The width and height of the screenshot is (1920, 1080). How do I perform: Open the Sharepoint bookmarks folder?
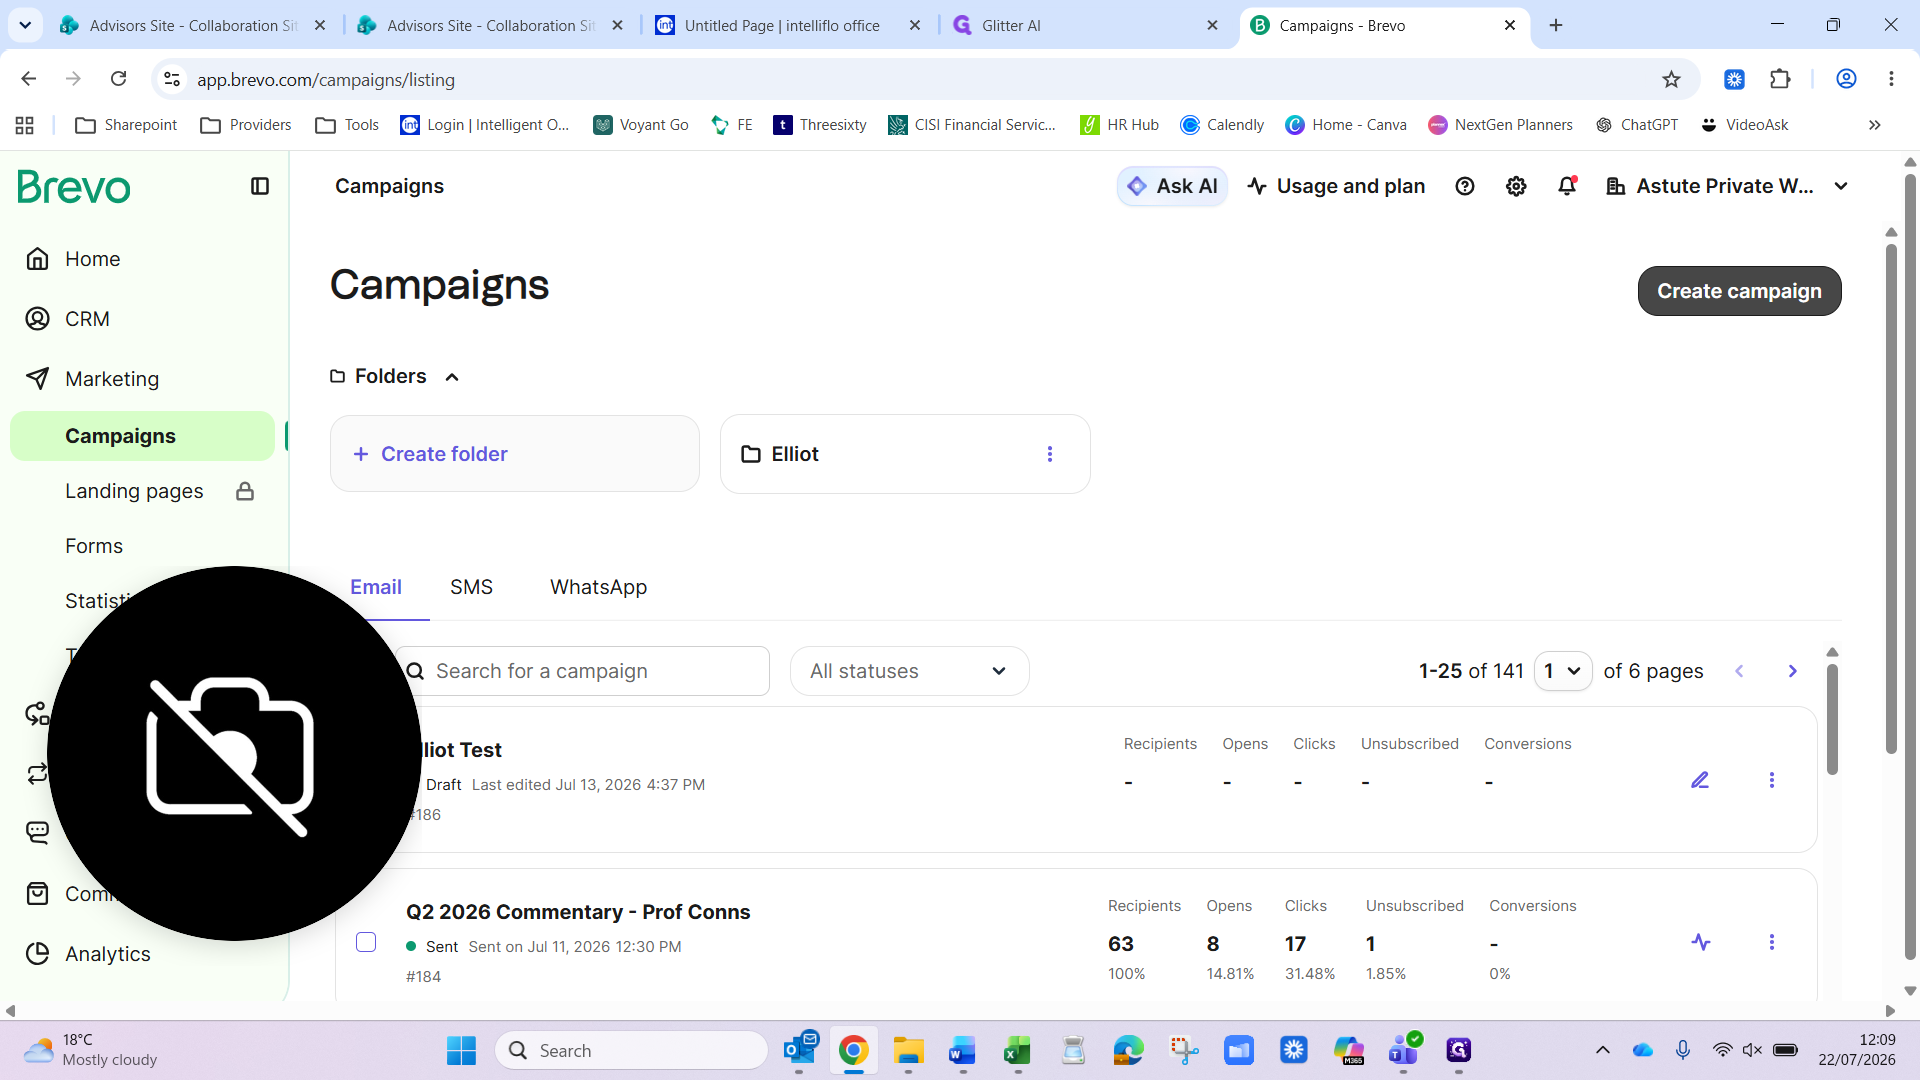[x=126, y=125]
